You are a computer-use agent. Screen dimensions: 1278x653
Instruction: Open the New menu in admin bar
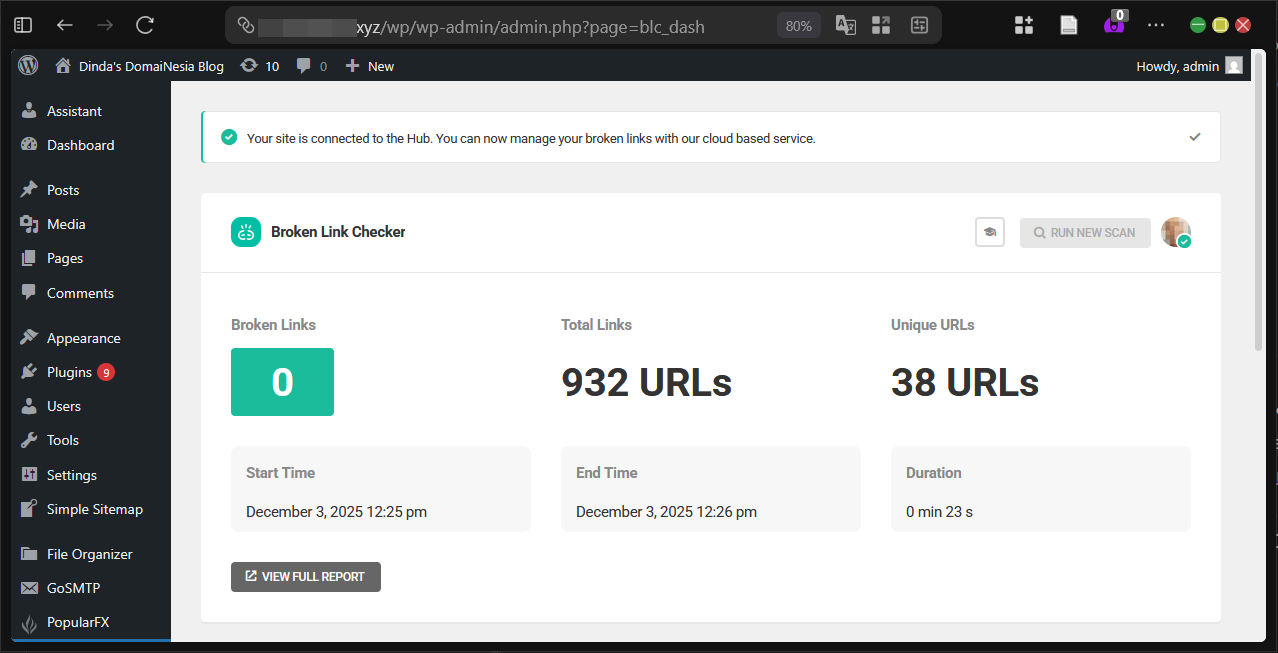tap(369, 65)
